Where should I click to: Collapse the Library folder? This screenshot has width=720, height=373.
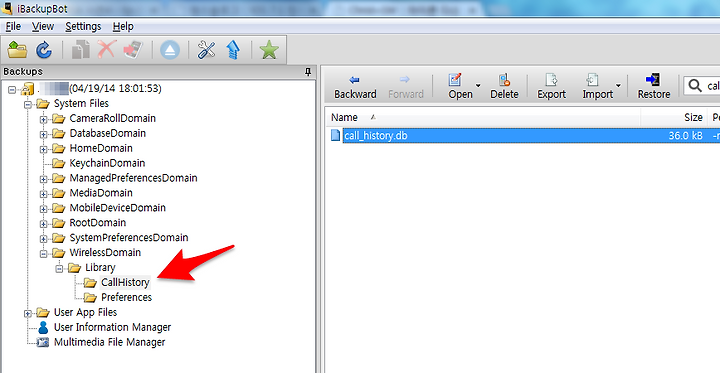59,269
